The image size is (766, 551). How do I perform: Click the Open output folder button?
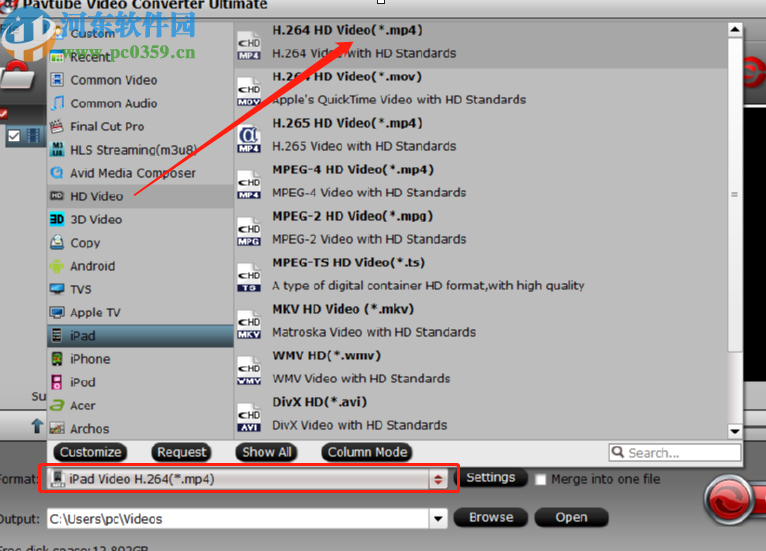pyautogui.click(x=571, y=517)
